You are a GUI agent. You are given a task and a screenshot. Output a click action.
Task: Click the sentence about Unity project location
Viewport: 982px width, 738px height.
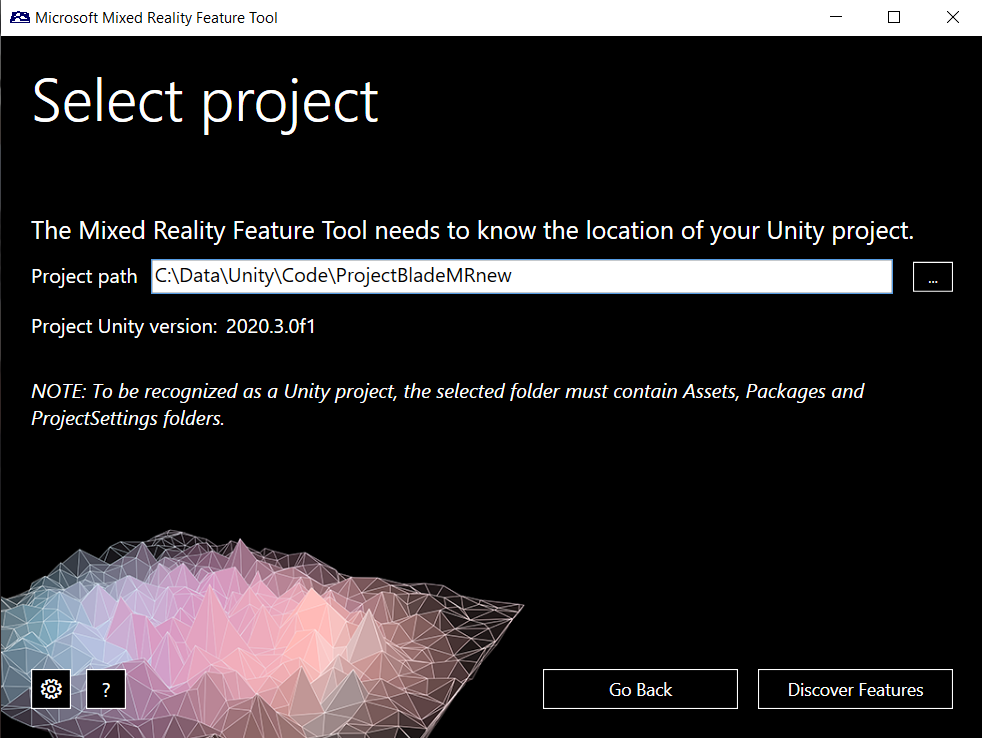click(x=472, y=231)
